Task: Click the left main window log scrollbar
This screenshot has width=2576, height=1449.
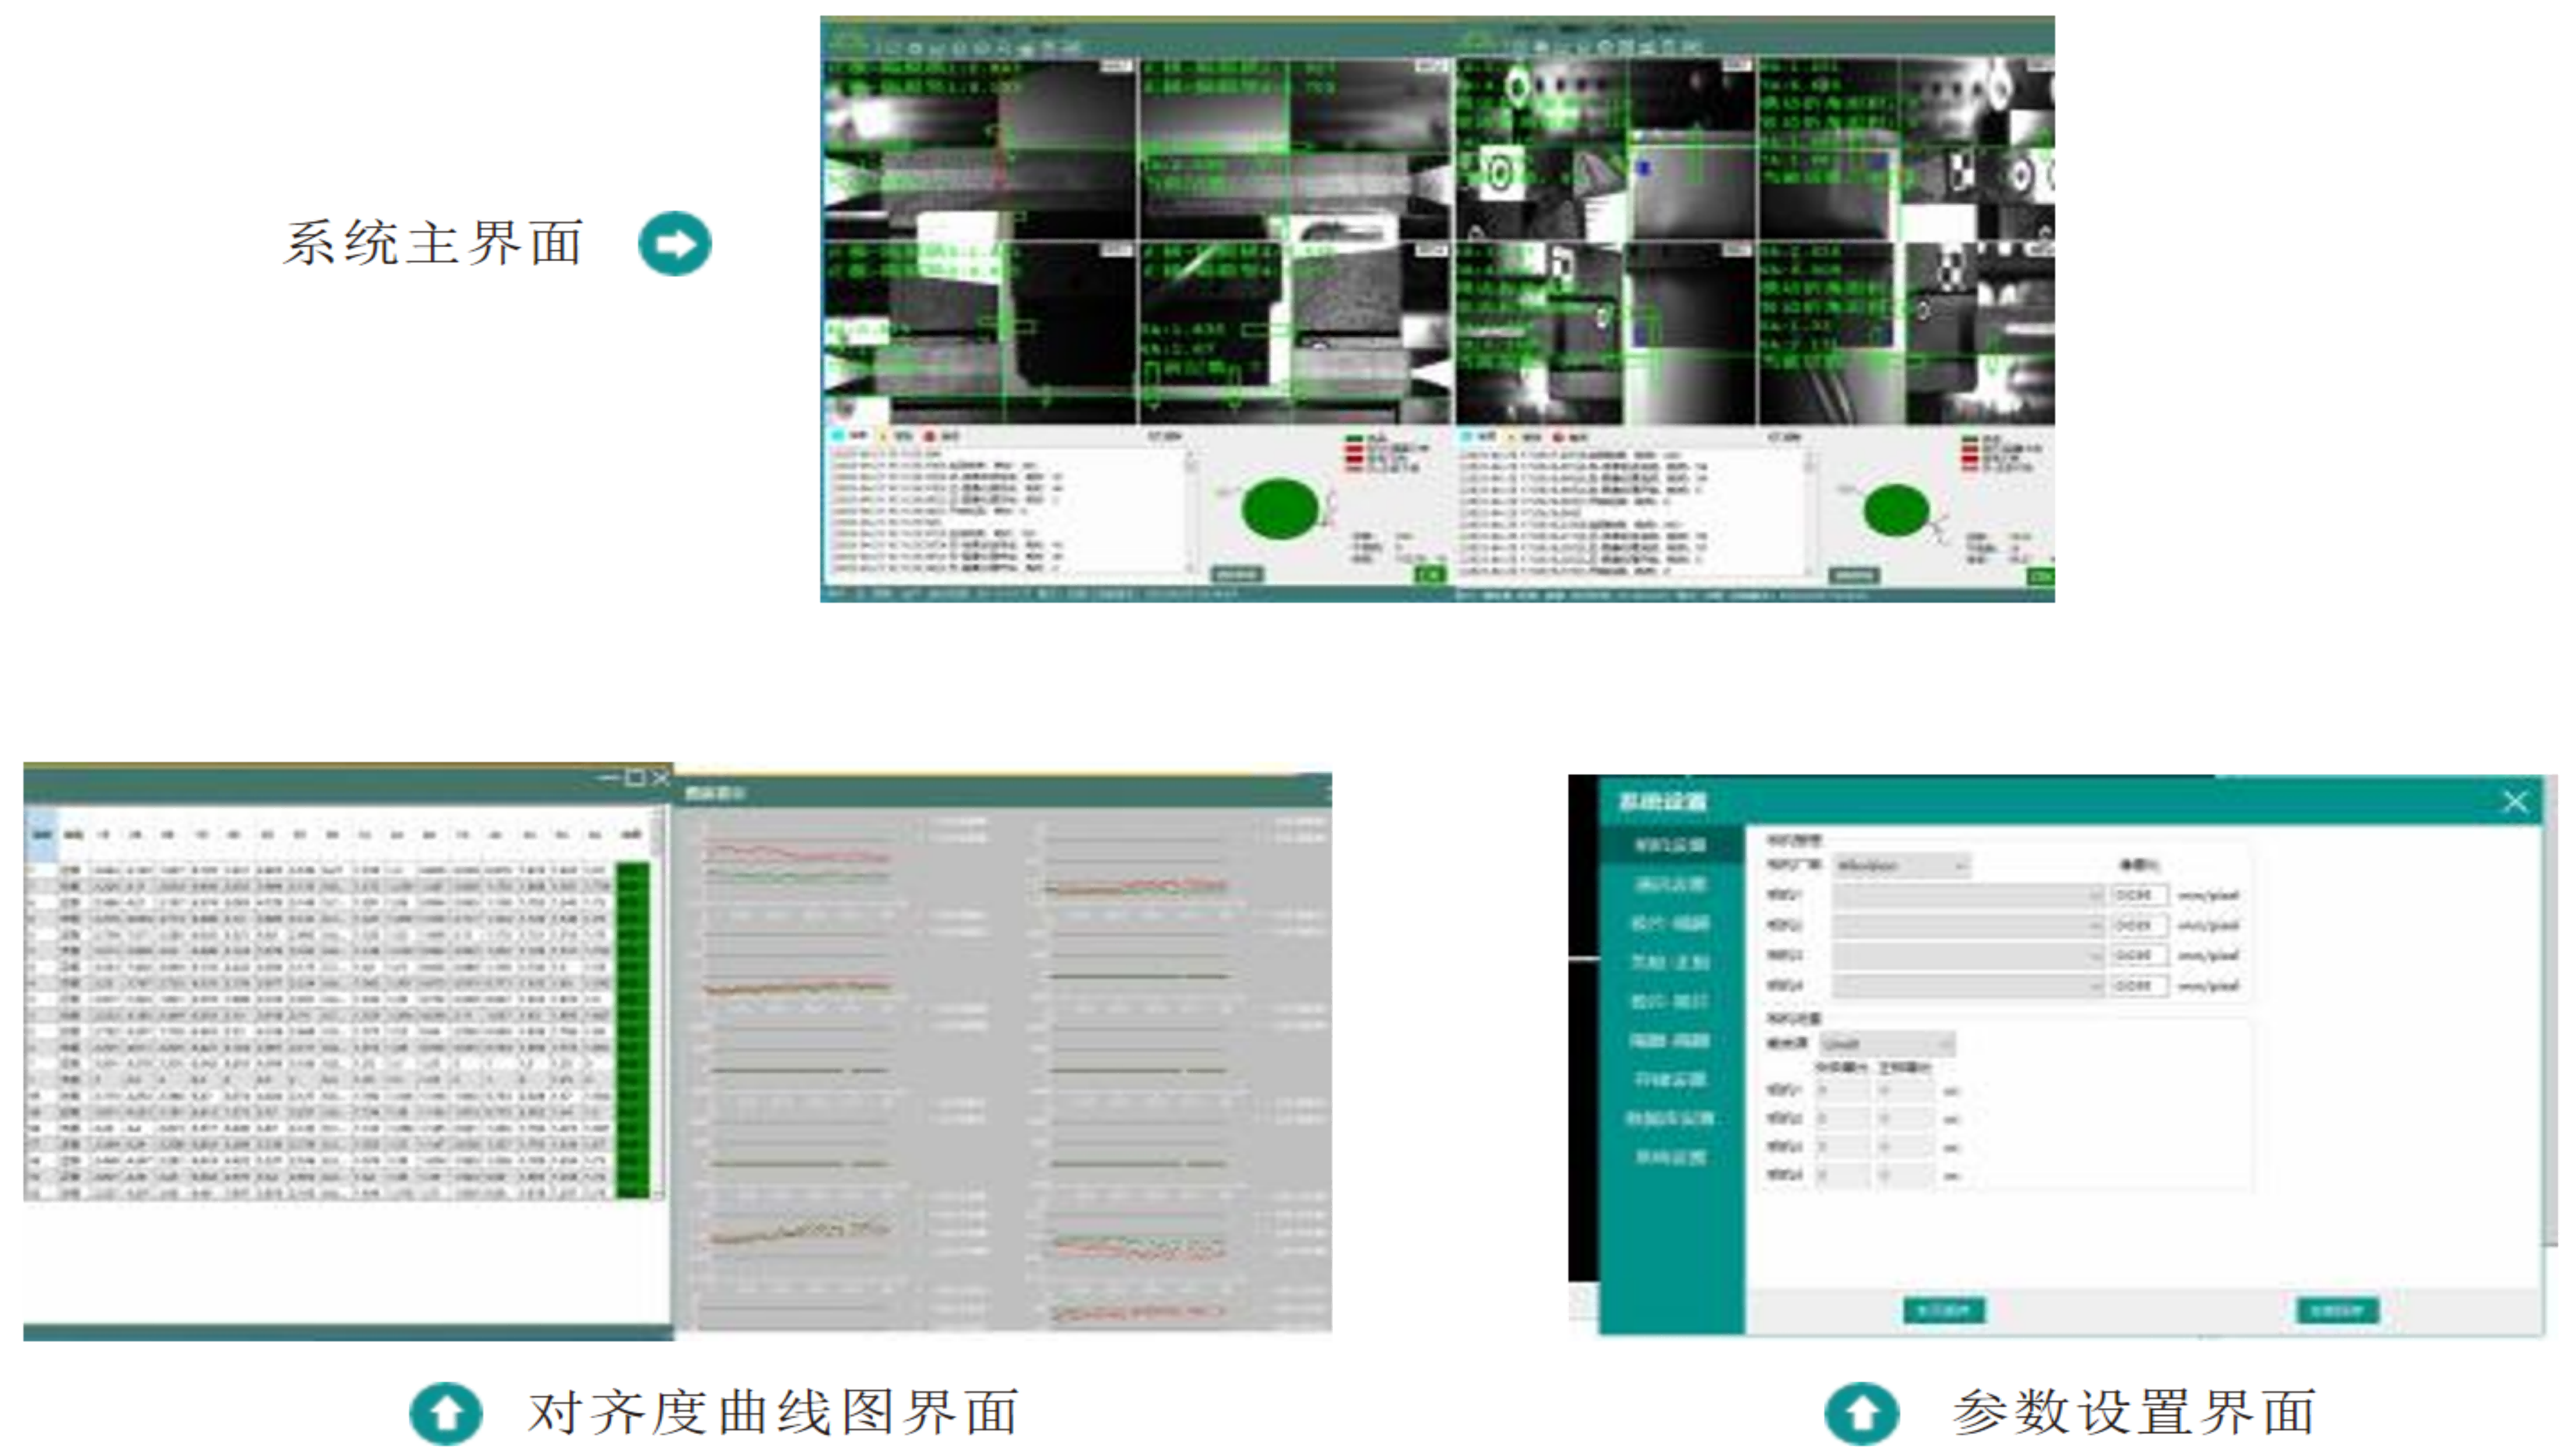Action: (x=1190, y=513)
